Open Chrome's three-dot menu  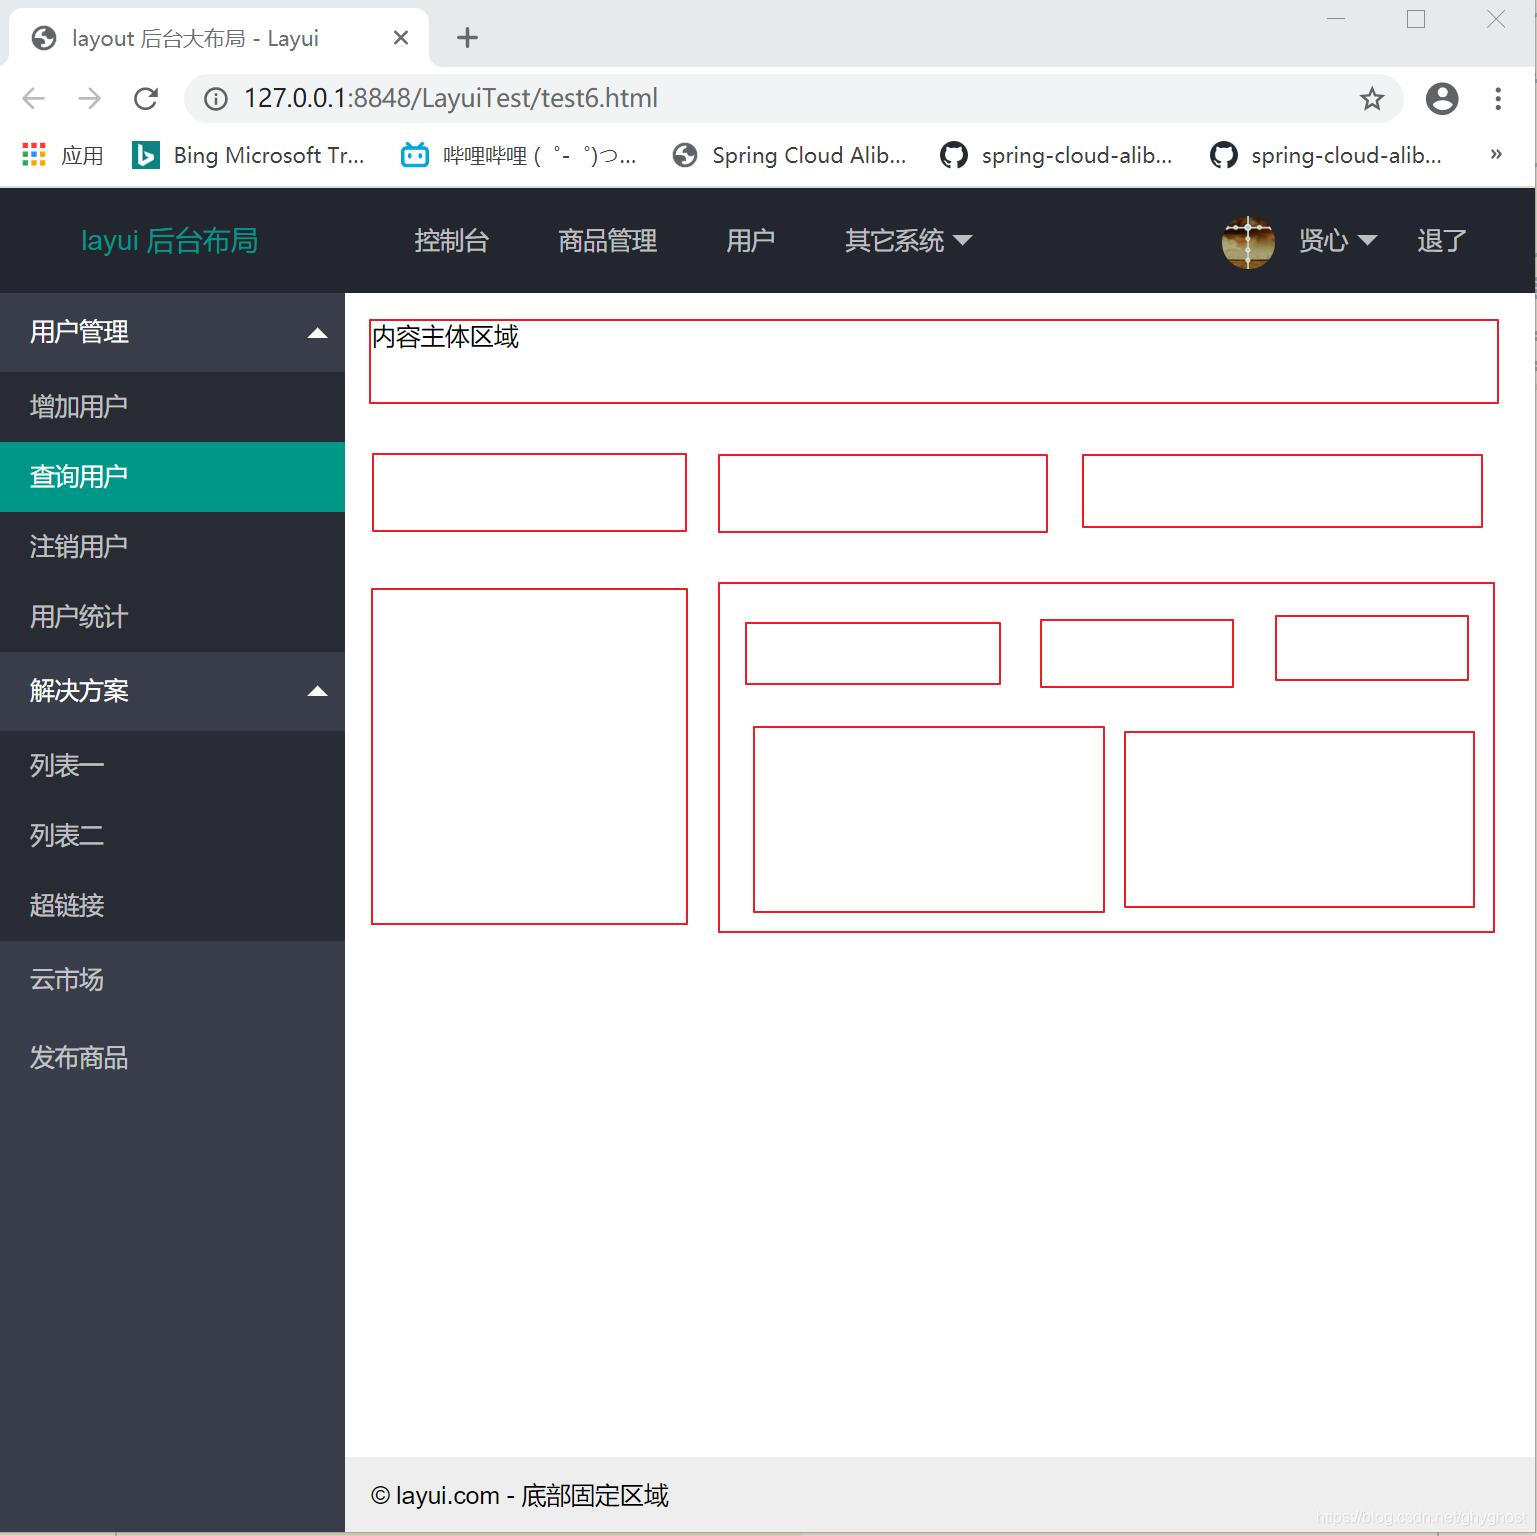coord(1497,98)
